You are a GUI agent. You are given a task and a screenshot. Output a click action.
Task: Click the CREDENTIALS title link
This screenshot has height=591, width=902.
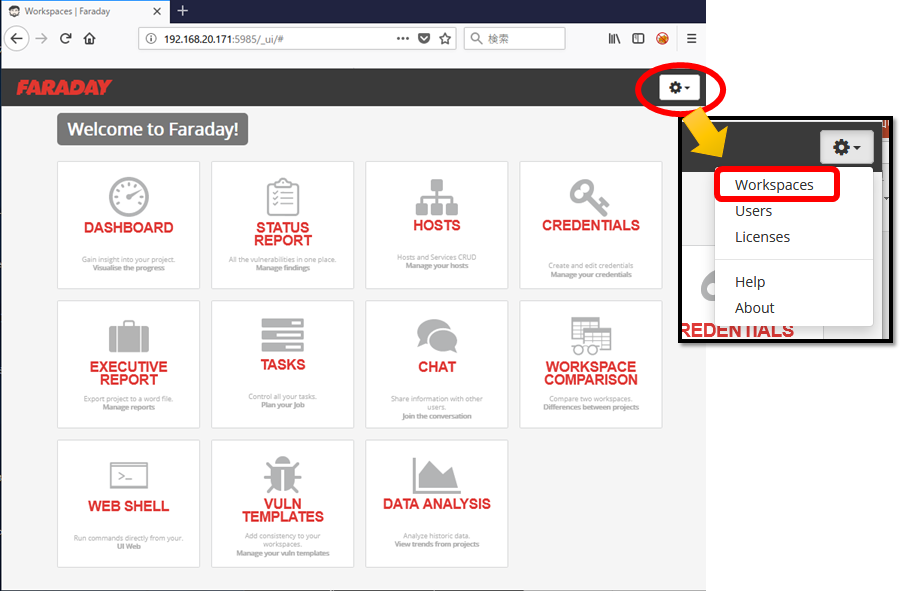coord(591,226)
